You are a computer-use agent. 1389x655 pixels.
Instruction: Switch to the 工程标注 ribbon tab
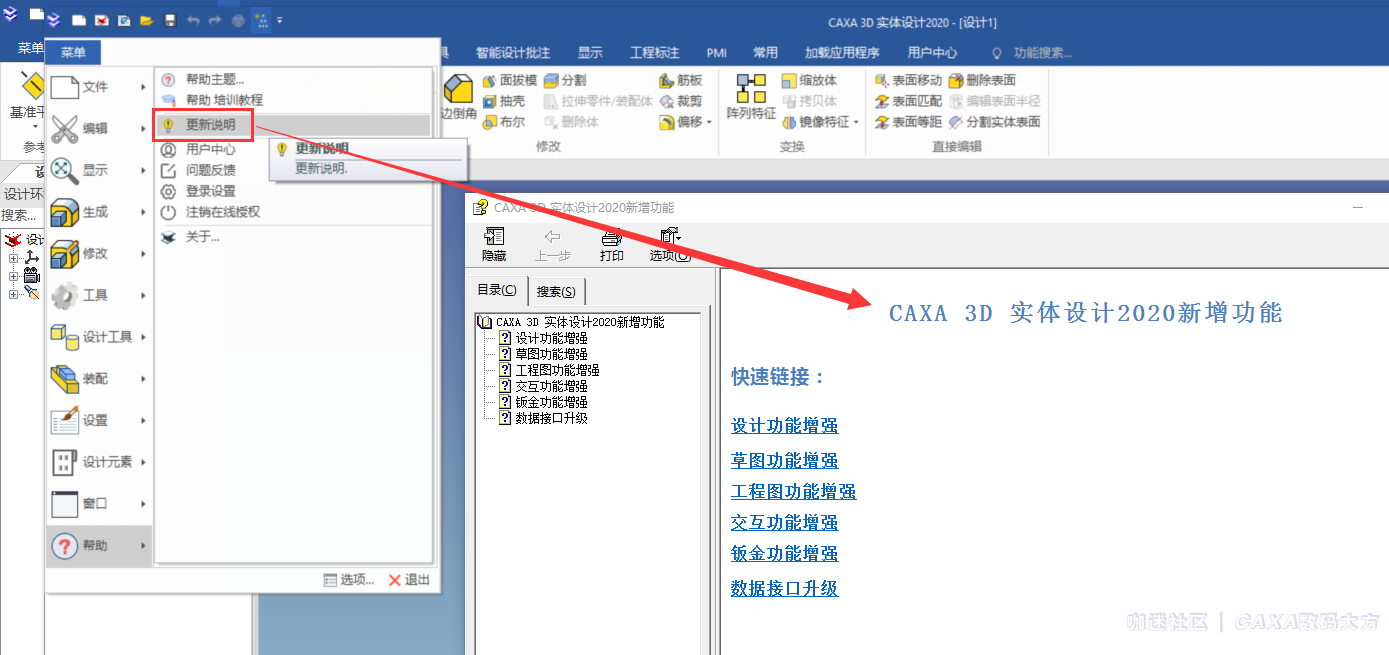(655, 53)
